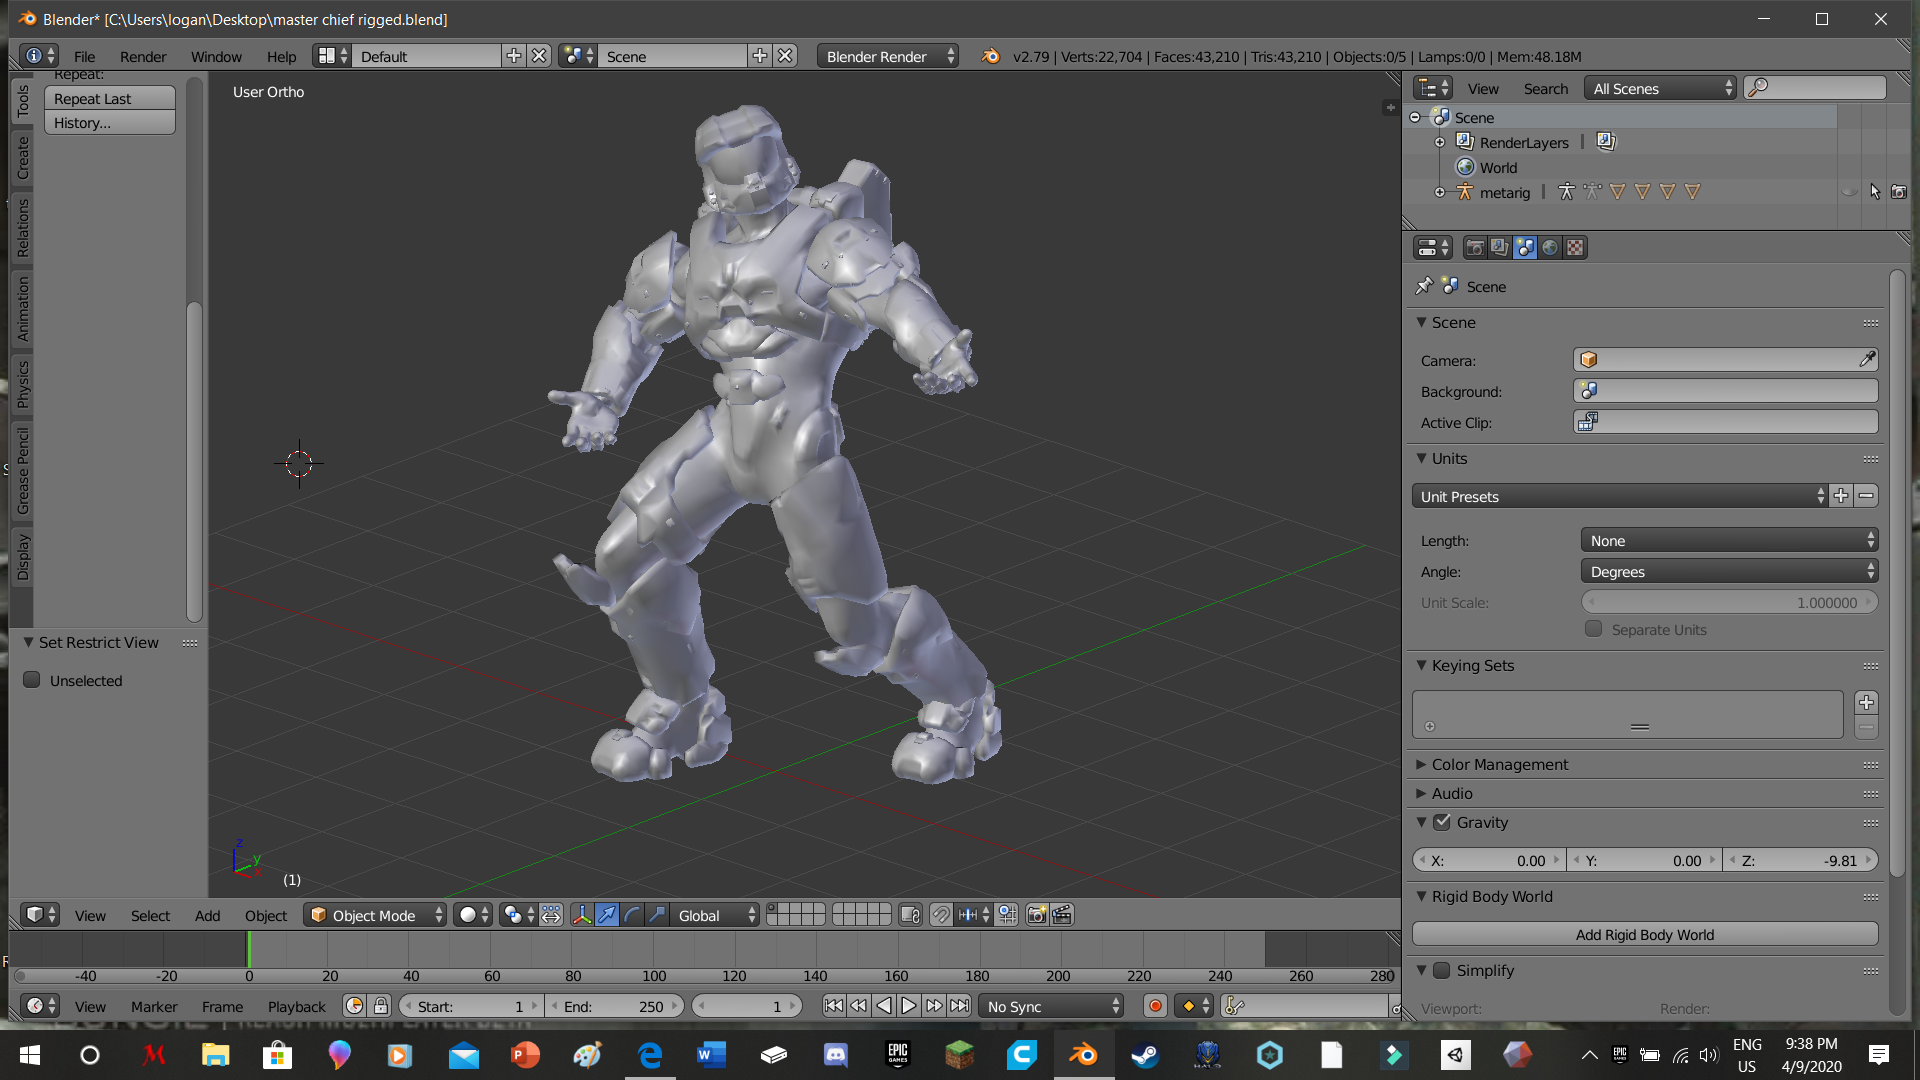Click the outliner search field
Viewport: 1920px width, 1080px height.
tap(1815, 88)
